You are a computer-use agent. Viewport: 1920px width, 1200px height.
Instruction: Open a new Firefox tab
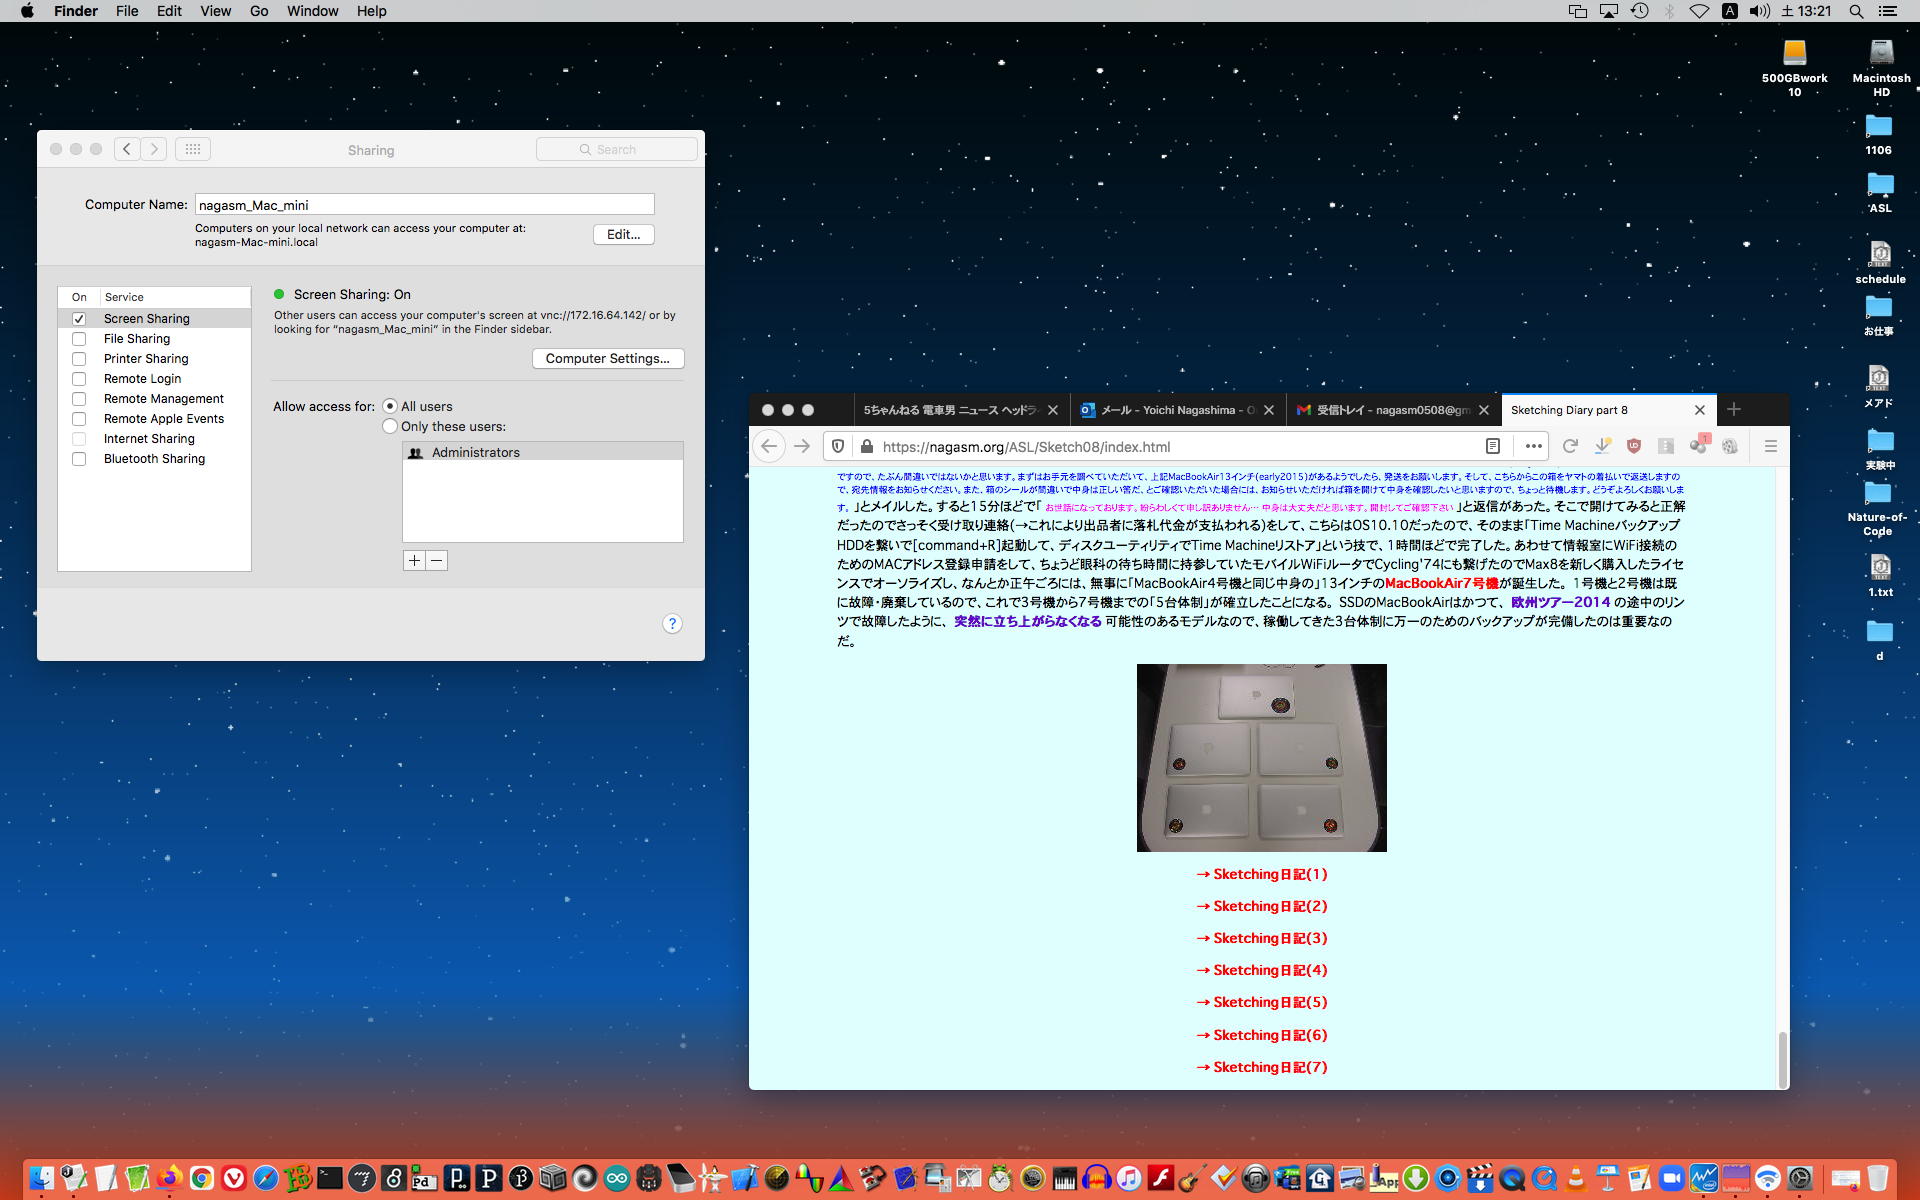pos(1734,409)
